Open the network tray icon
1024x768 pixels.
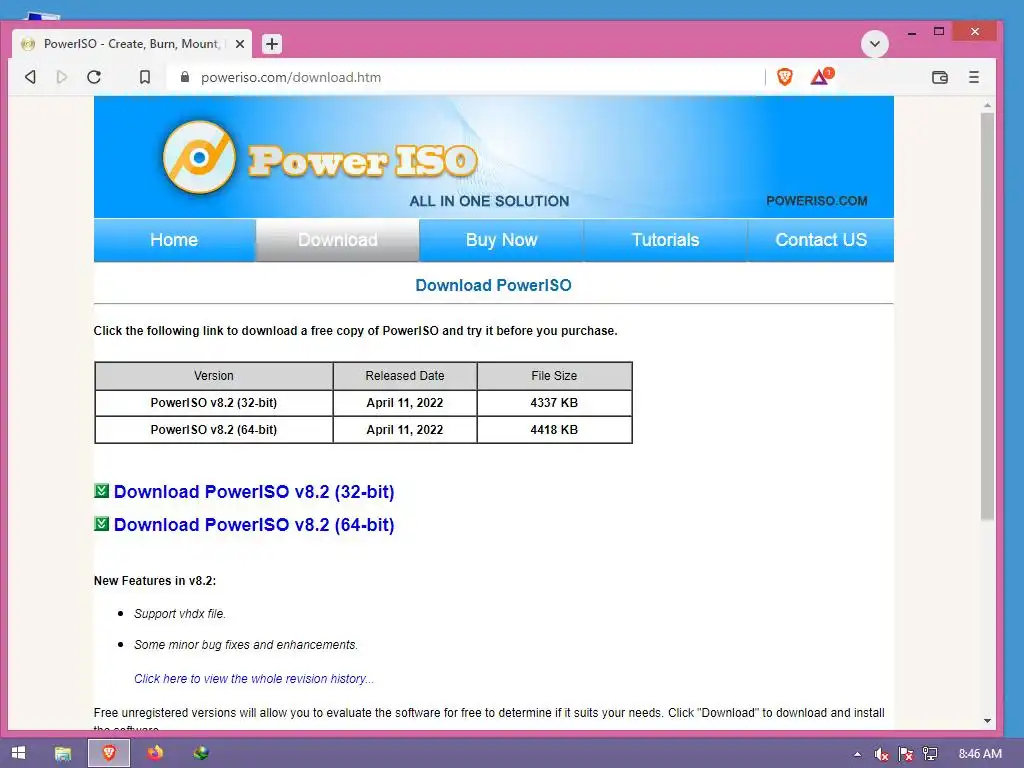[930, 754]
